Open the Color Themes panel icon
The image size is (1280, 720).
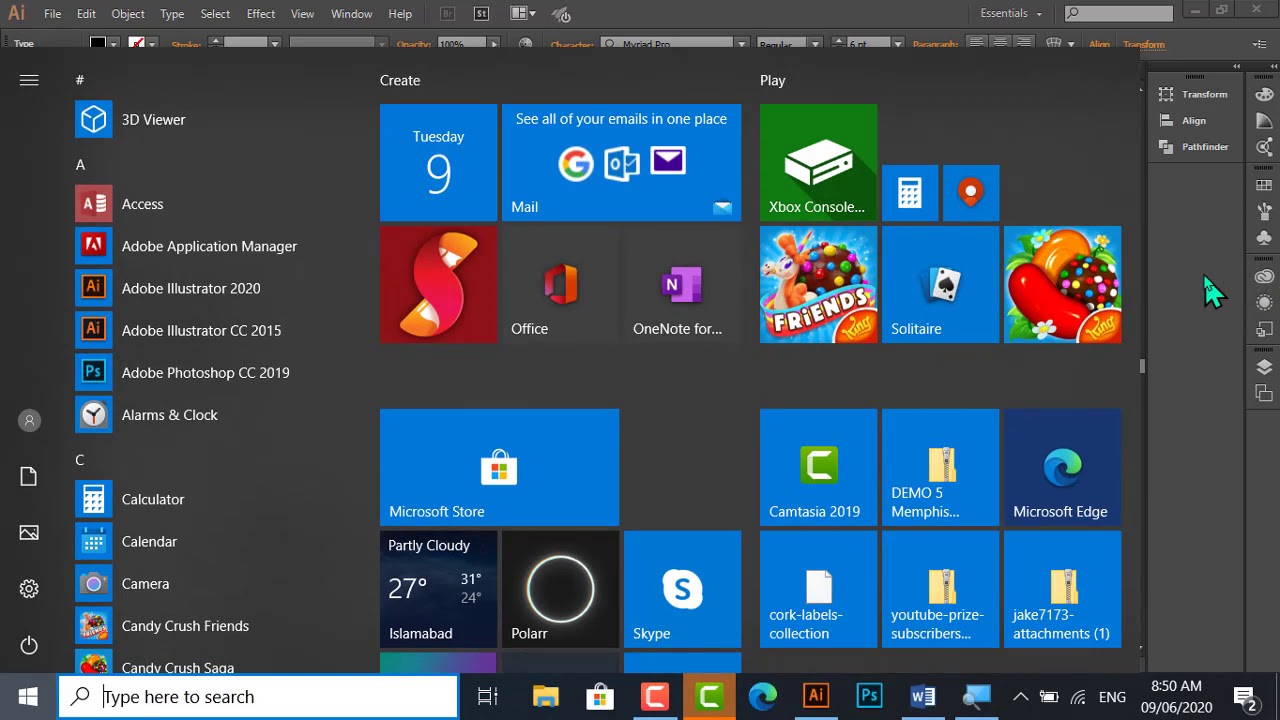click(x=1264, y=147)
